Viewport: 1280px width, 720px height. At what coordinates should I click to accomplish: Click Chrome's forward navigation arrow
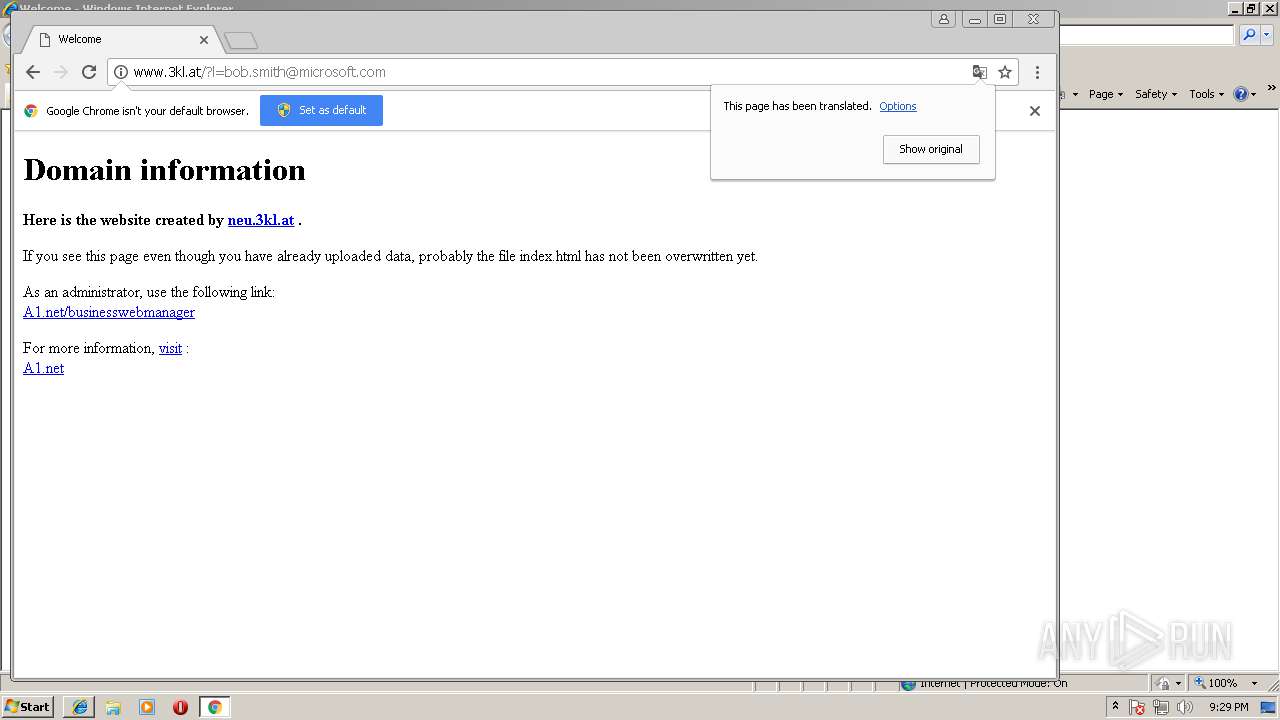pyautogui.click(x=61, y=72)
